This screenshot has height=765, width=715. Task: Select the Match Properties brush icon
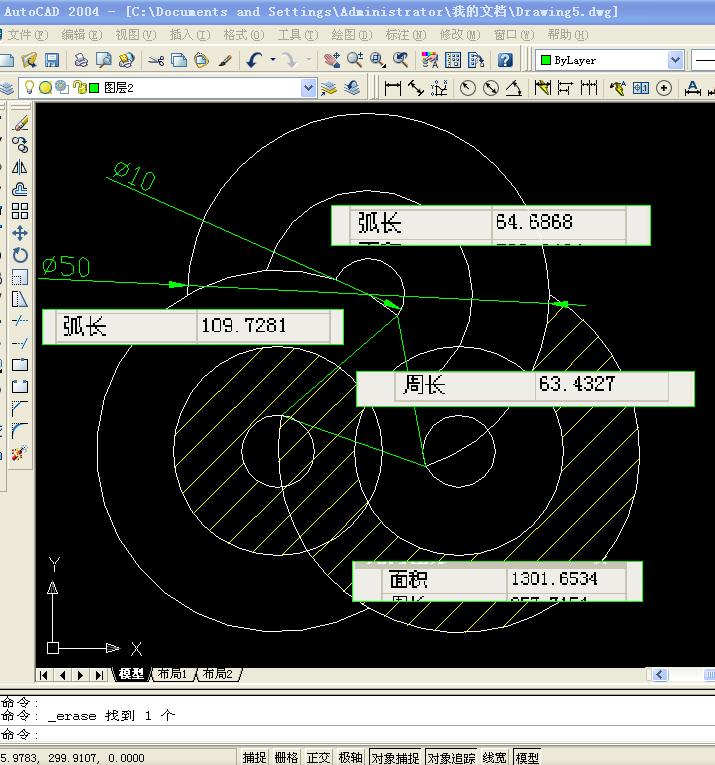[224, 60]
